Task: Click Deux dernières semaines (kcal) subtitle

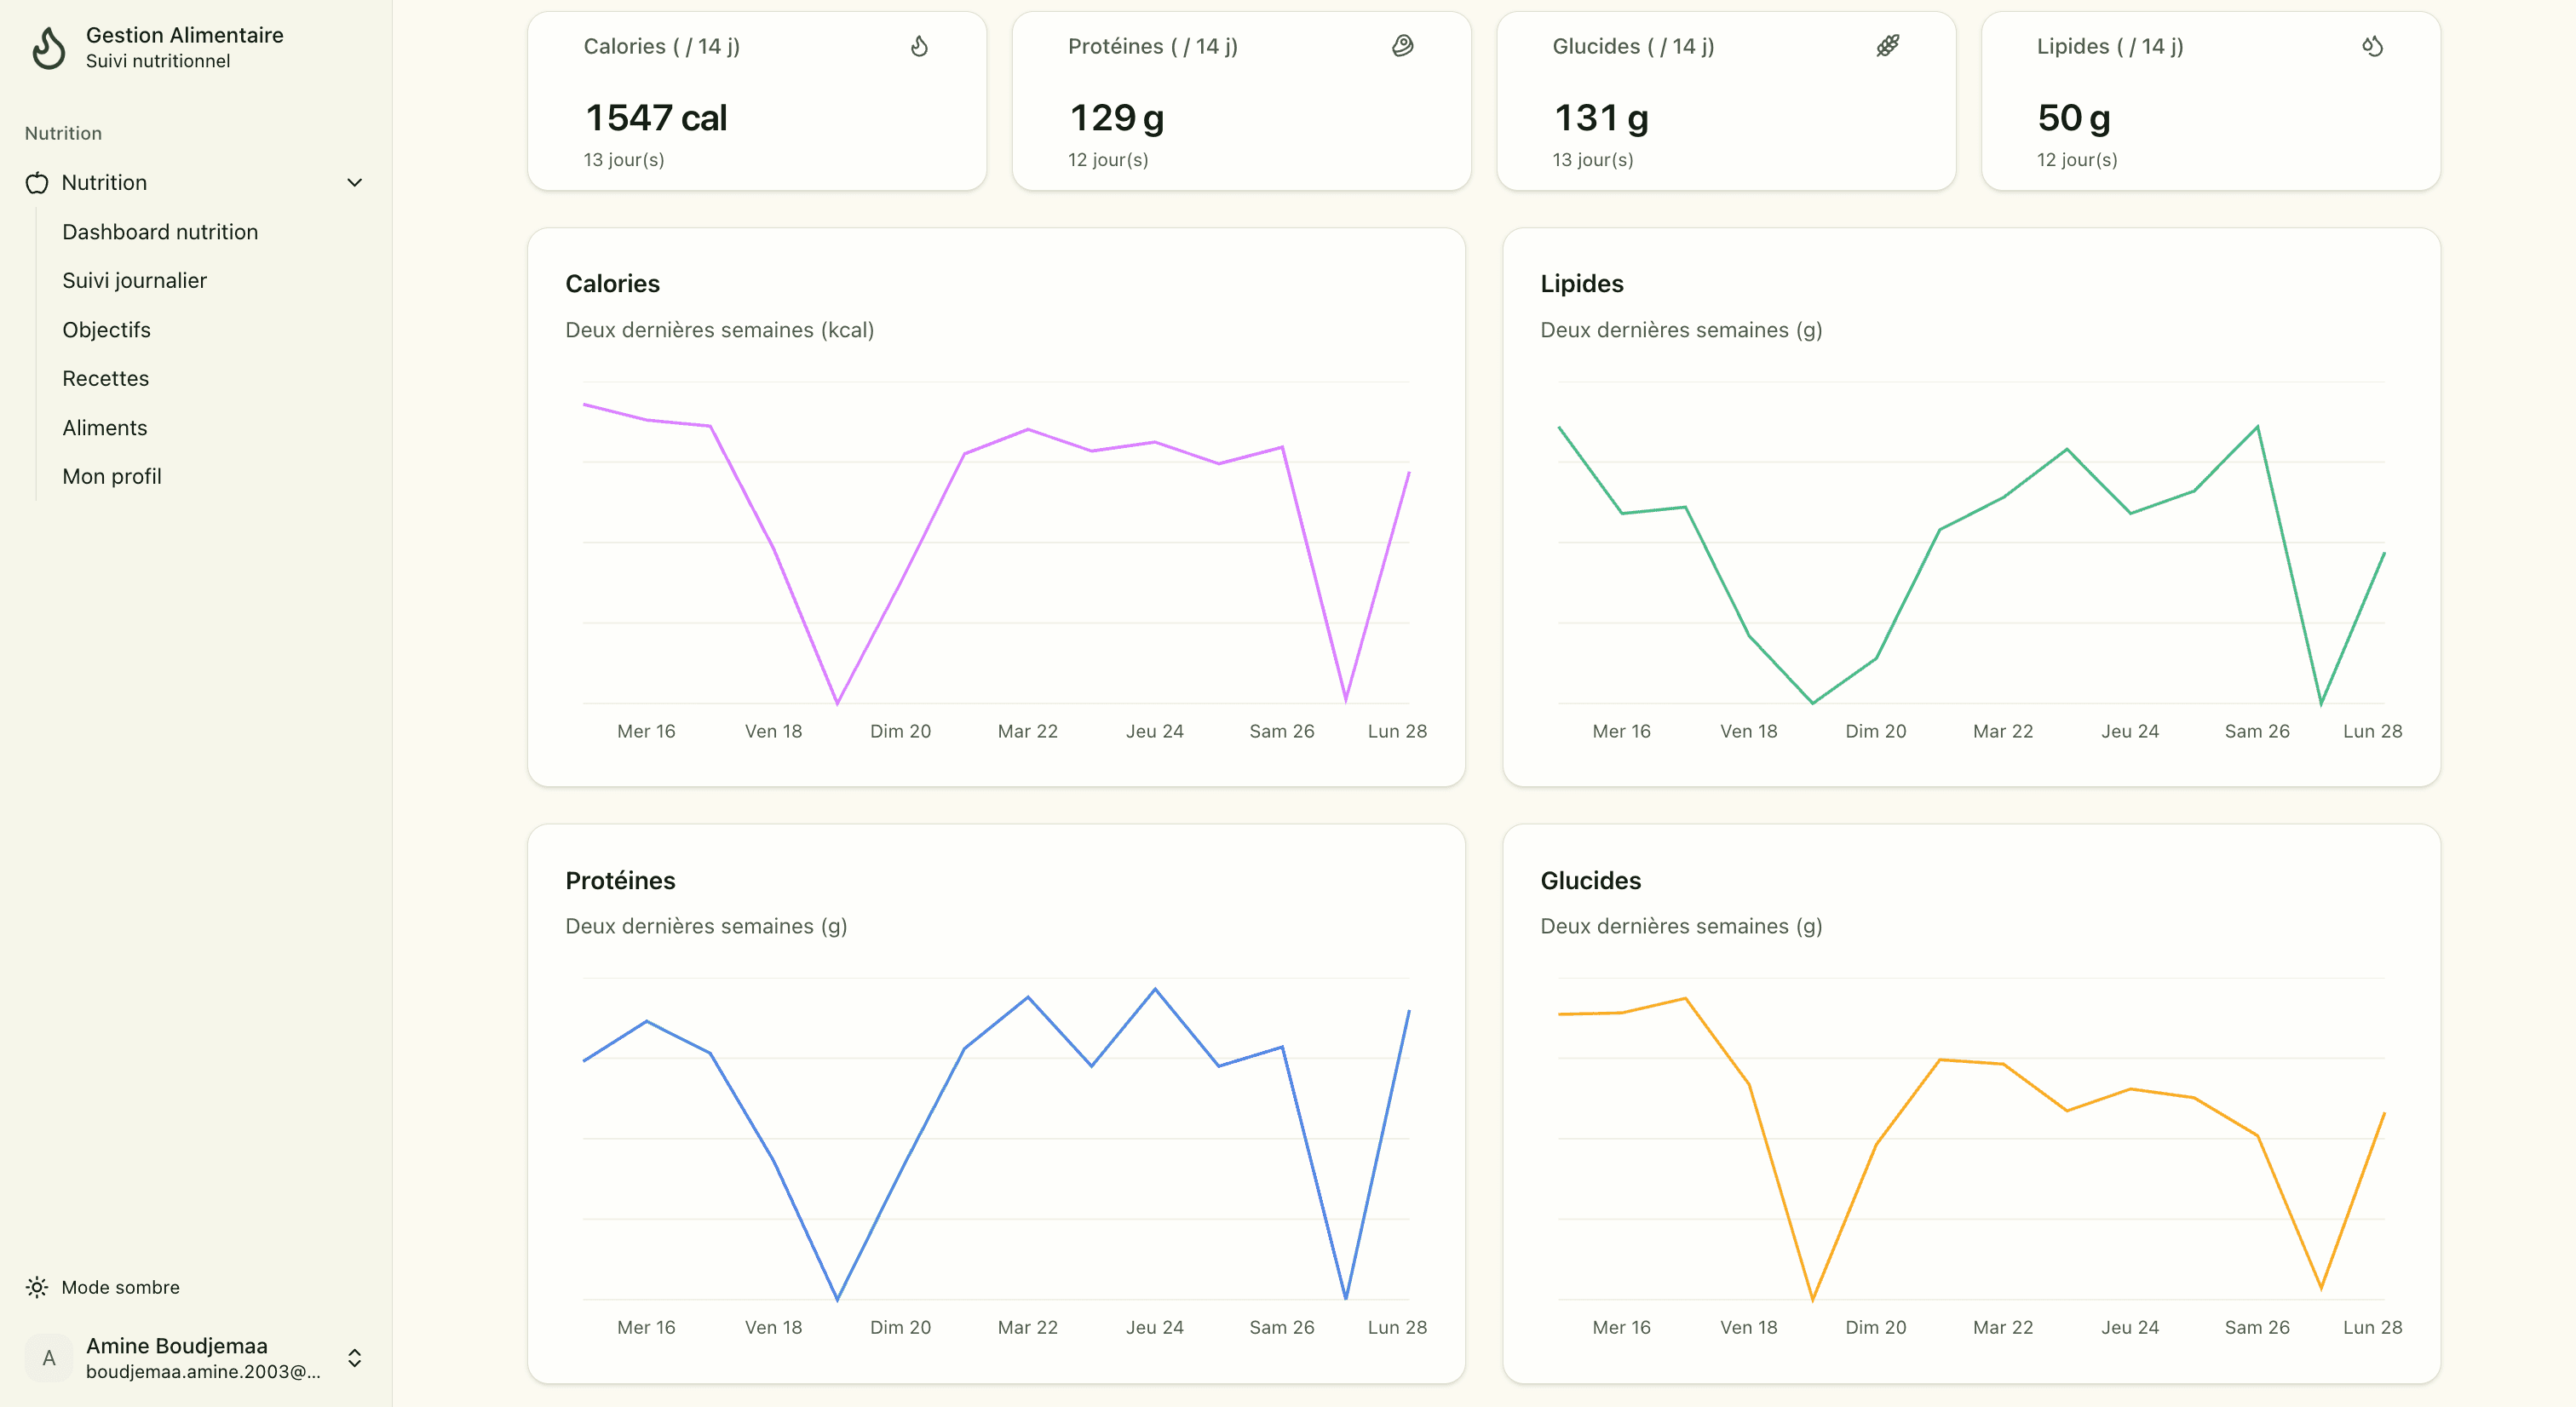Action: [x=719, y=330]
